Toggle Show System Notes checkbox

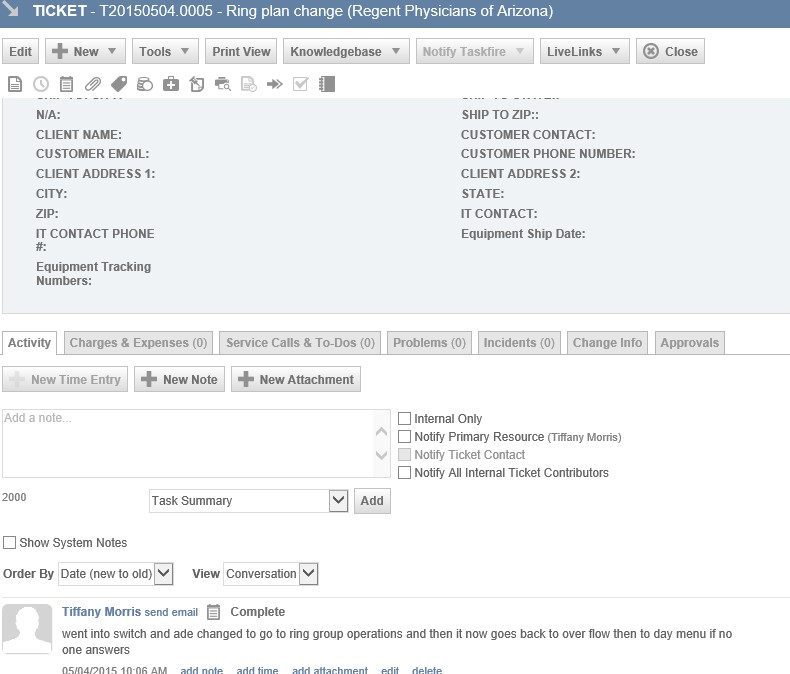[x=10, y=543]
